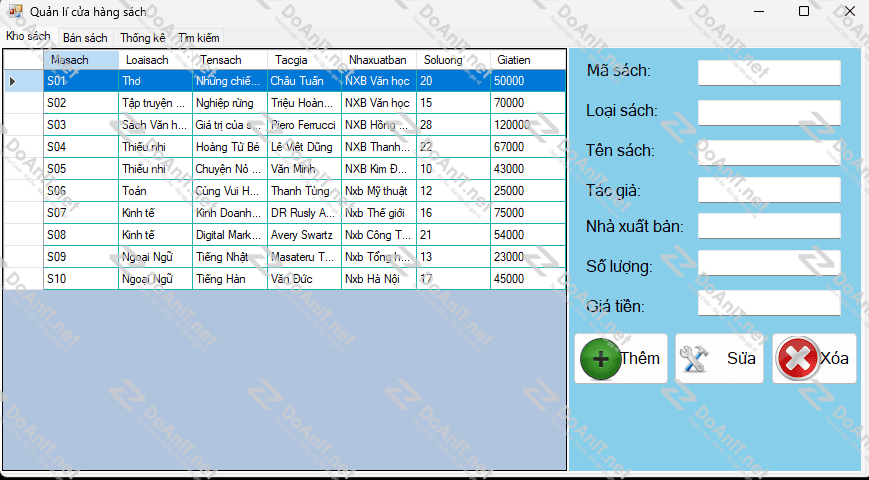The height and width of the screenshot is (480, 869).
Task: Go to the Tìm kiếm tab
Action: click(199, 38)
